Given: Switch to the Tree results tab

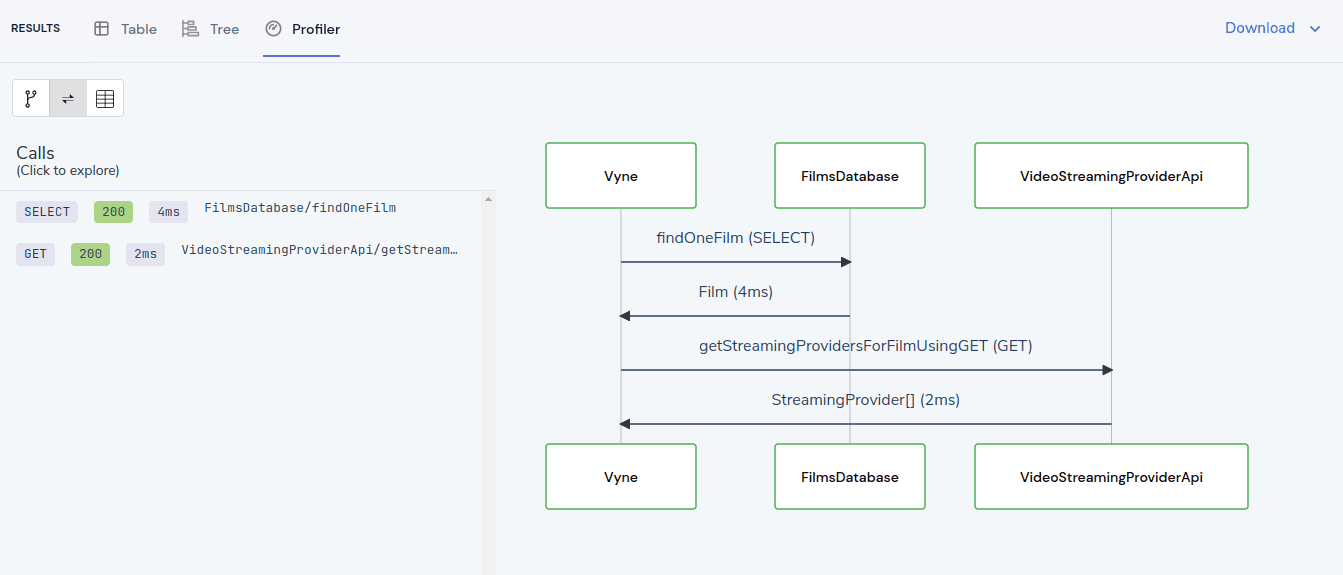Looking at the screenshot, I should pyautogui.click(x=210, y=29).
